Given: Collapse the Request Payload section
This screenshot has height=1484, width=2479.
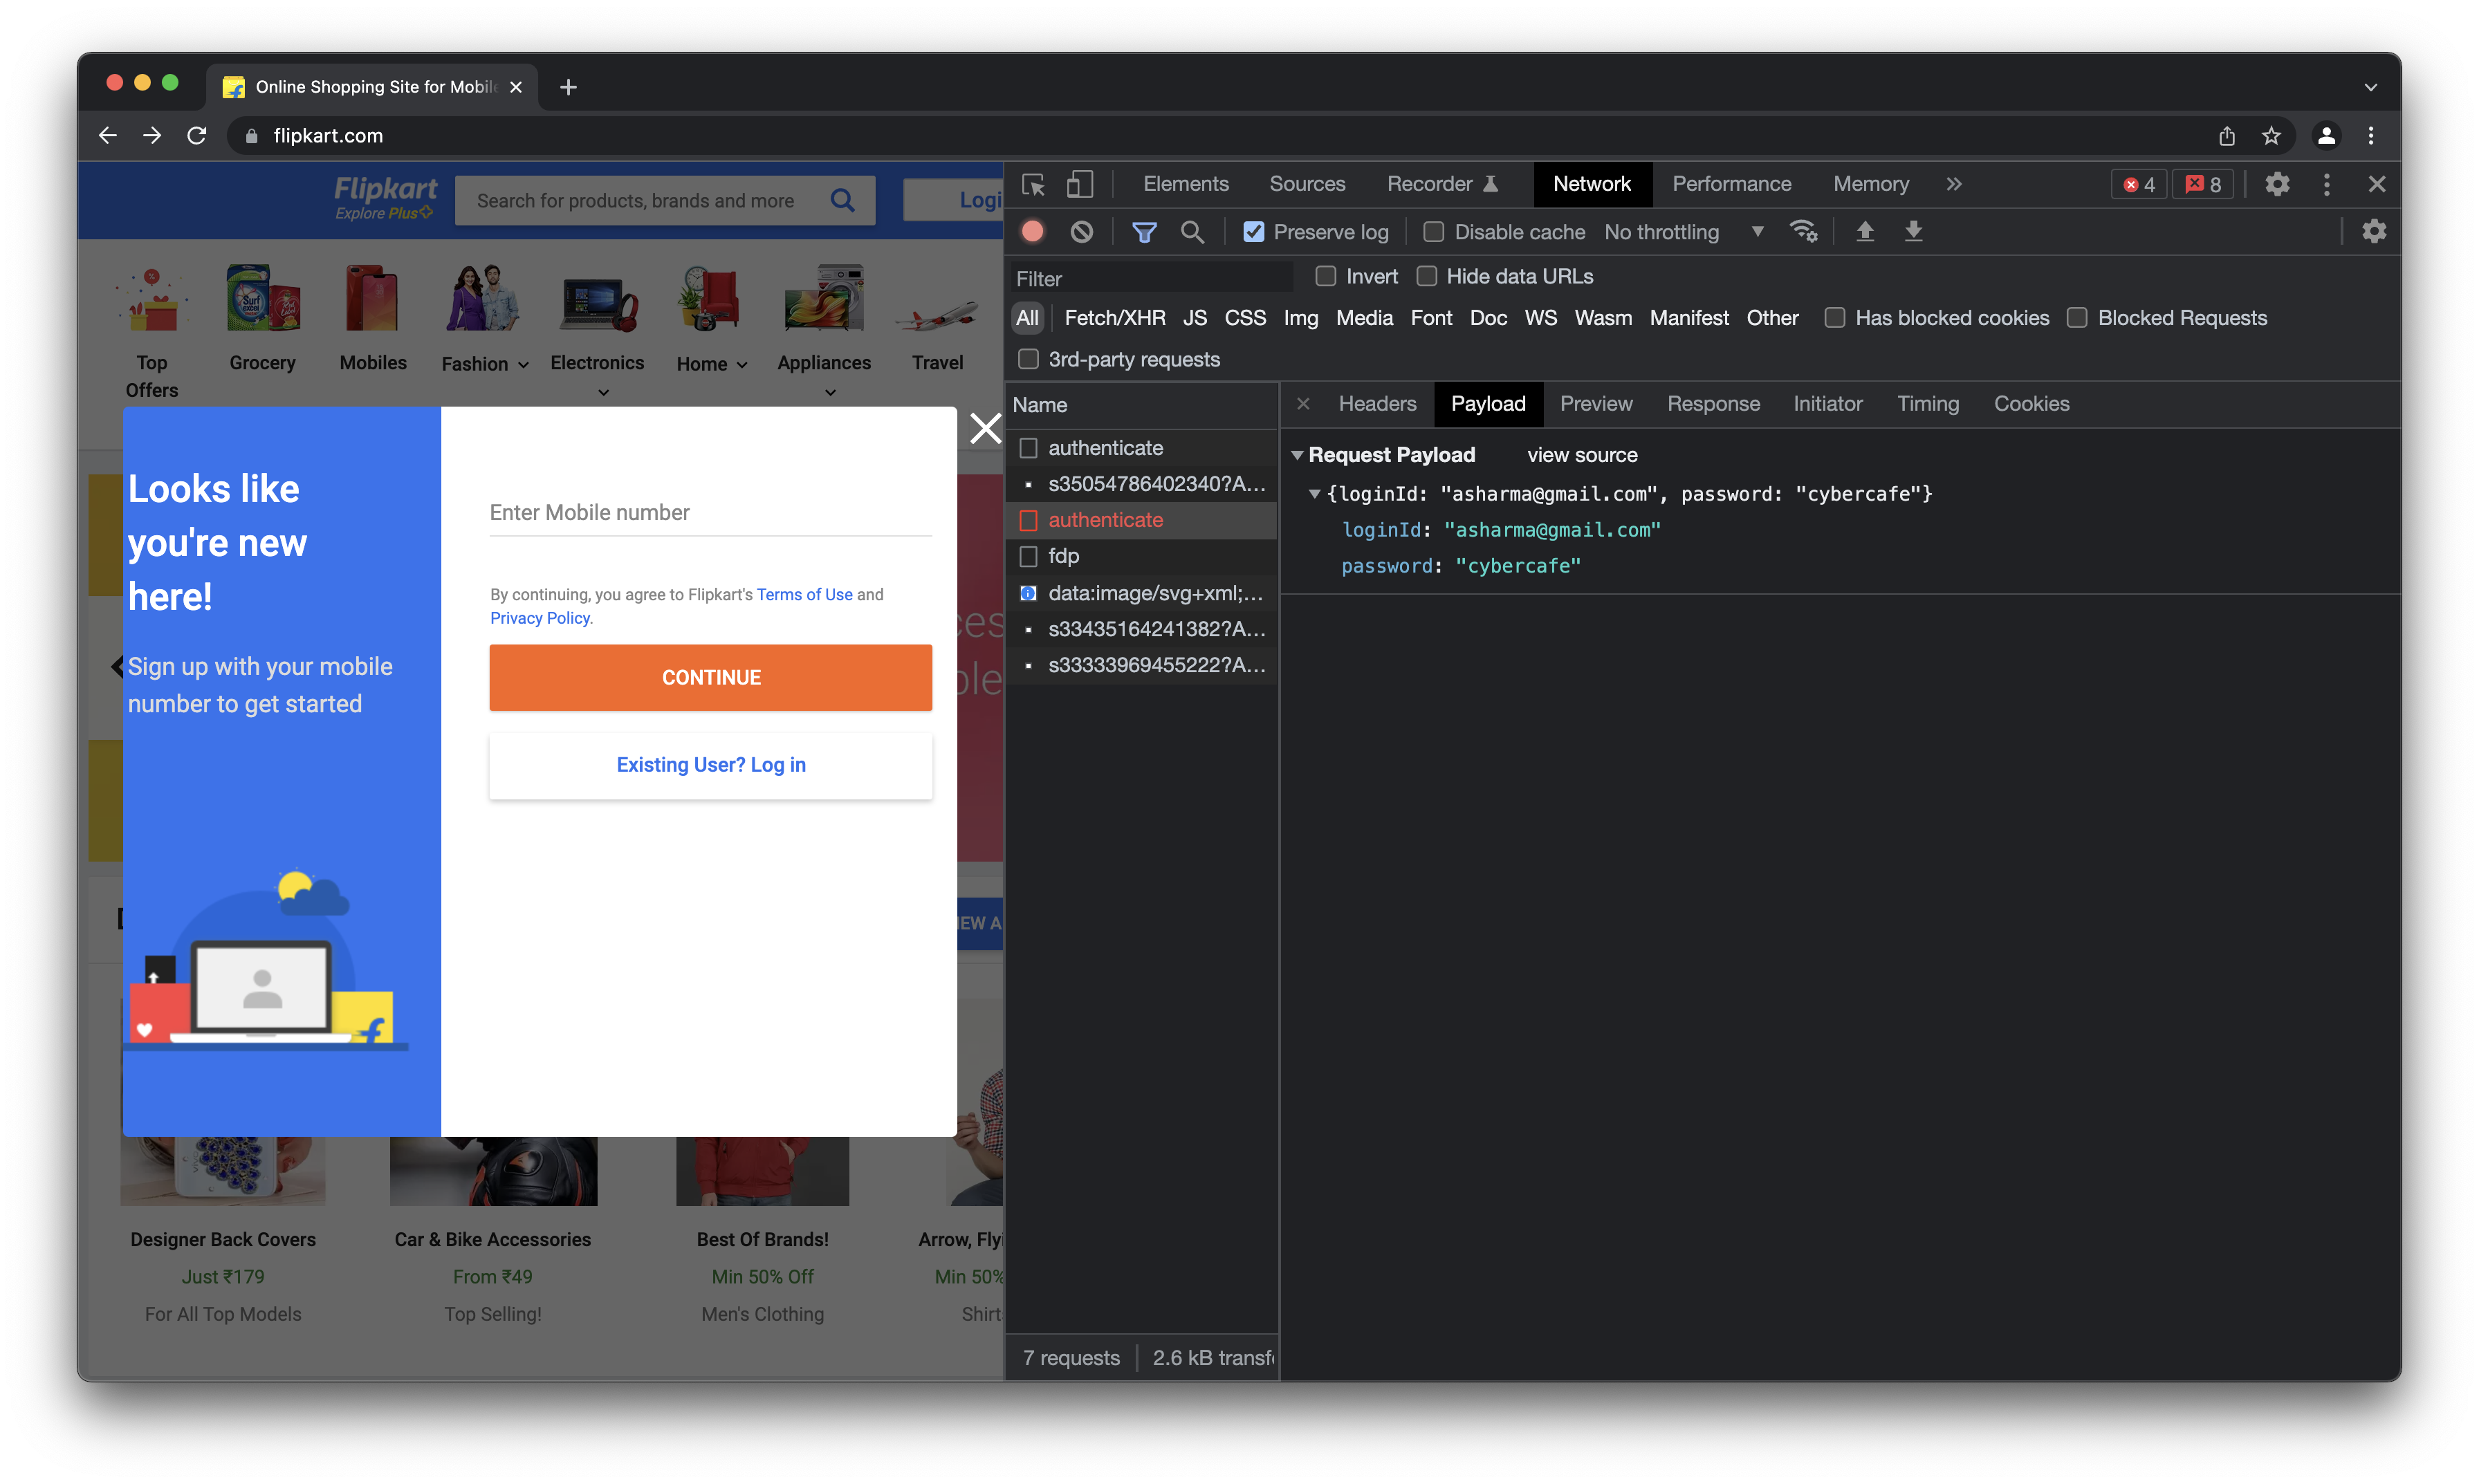Looking at the screenshot, I should point(1297,455).
